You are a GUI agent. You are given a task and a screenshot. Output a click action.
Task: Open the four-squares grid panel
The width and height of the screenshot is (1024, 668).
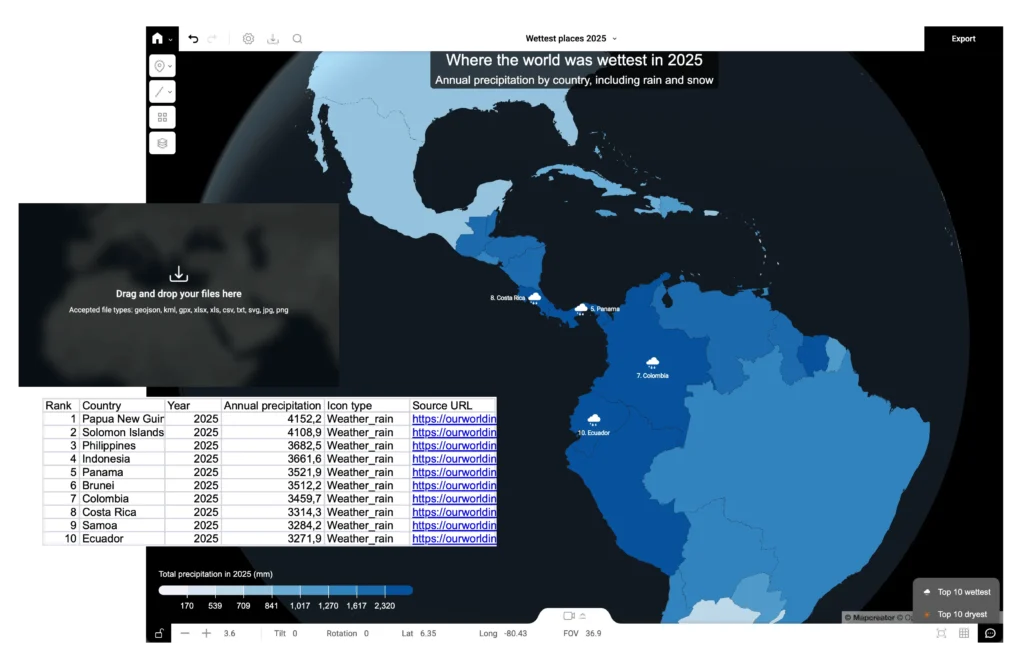pyautogui.click(x=162, y=118)
